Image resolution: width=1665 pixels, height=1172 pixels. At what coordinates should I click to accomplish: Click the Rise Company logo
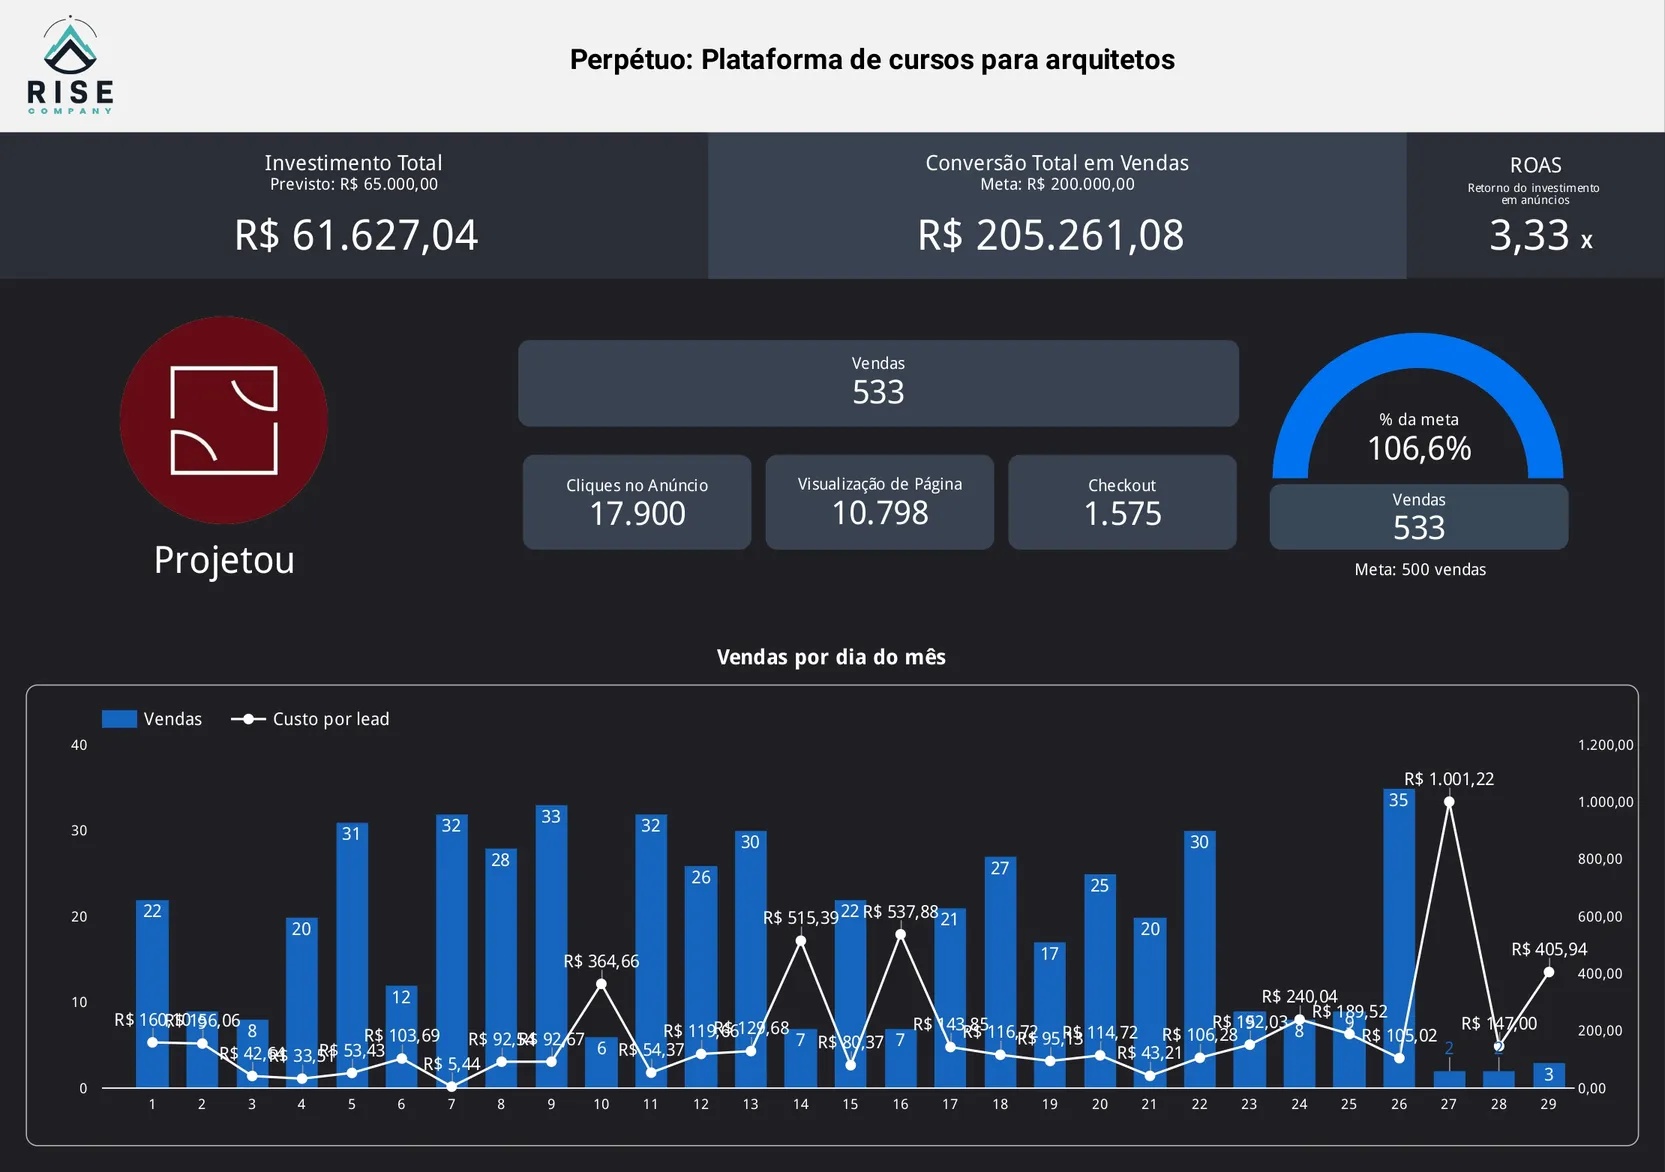70,65
